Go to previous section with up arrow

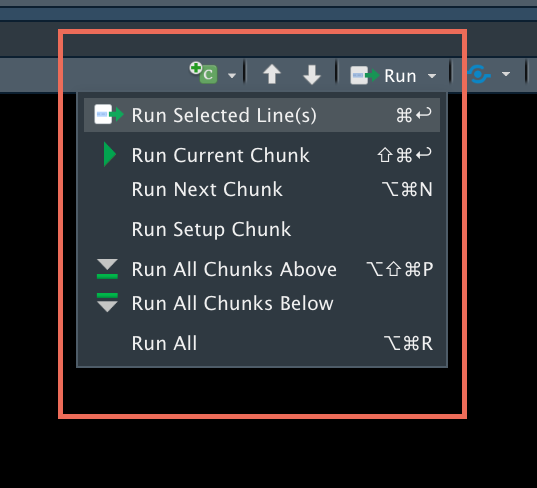point(272,74)
